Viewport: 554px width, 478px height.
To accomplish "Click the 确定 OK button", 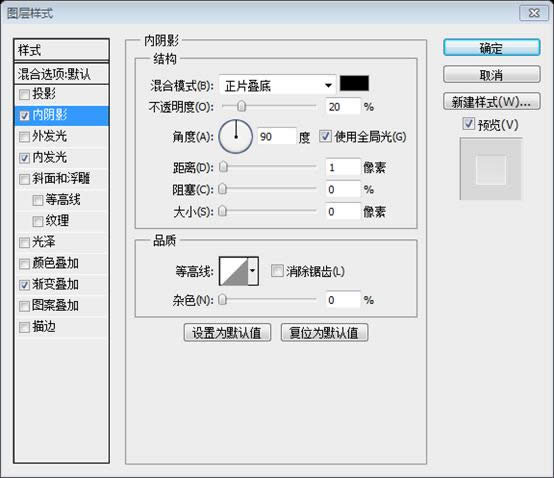I will tap(491, 48).
